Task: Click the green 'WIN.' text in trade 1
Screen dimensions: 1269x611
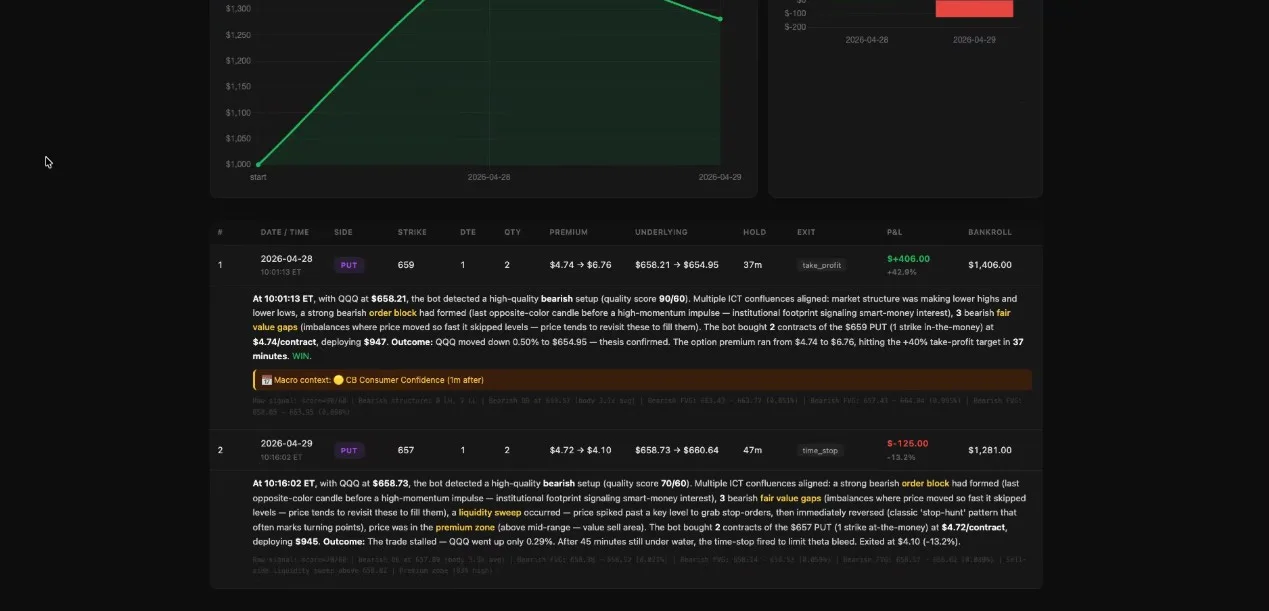Action: coord(302,356)
